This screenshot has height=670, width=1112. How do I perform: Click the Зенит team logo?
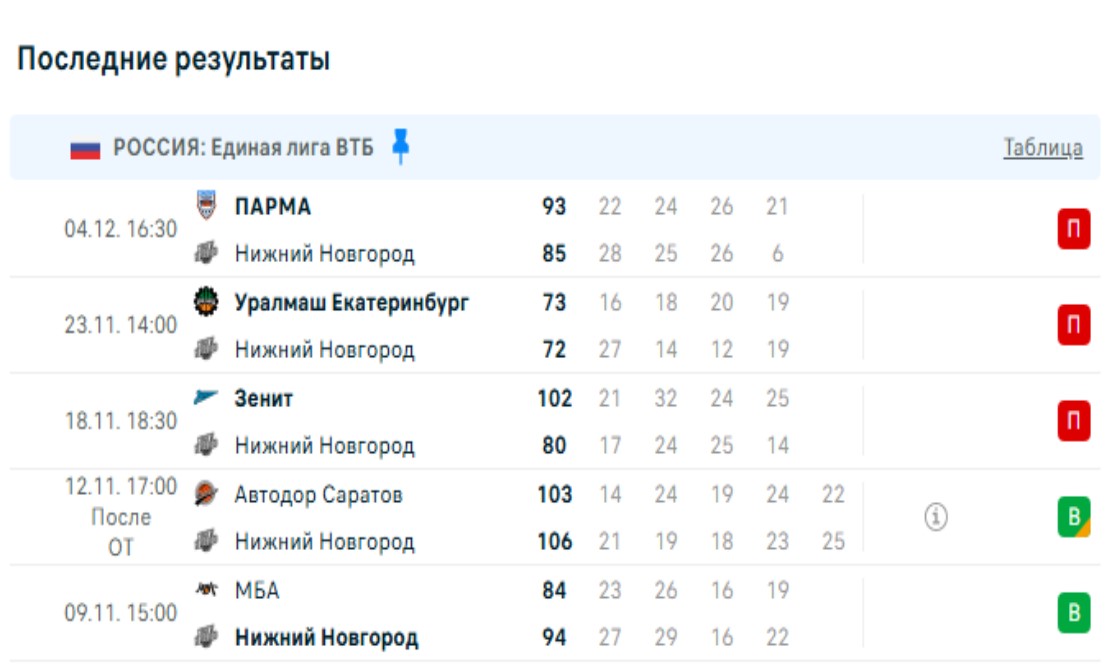click(205, 398)
